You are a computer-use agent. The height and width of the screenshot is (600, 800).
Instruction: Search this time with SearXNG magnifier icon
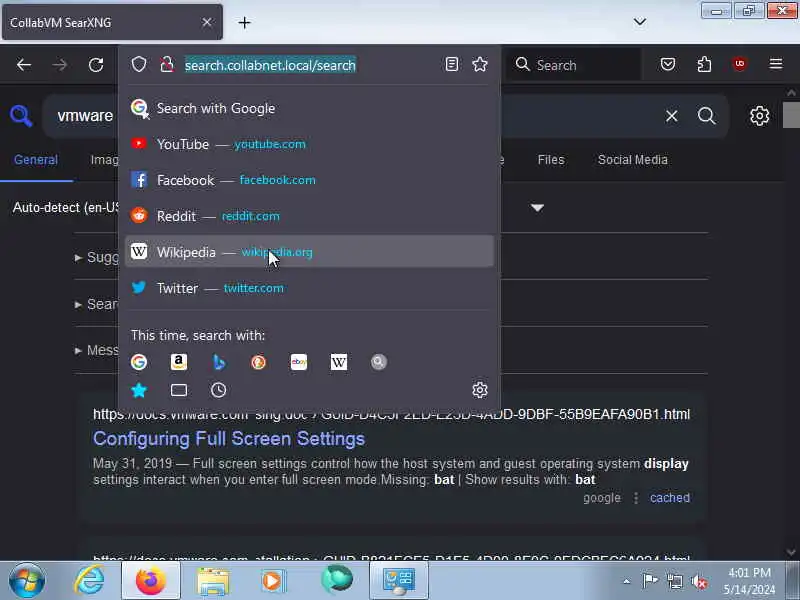(x=379, y=362)
